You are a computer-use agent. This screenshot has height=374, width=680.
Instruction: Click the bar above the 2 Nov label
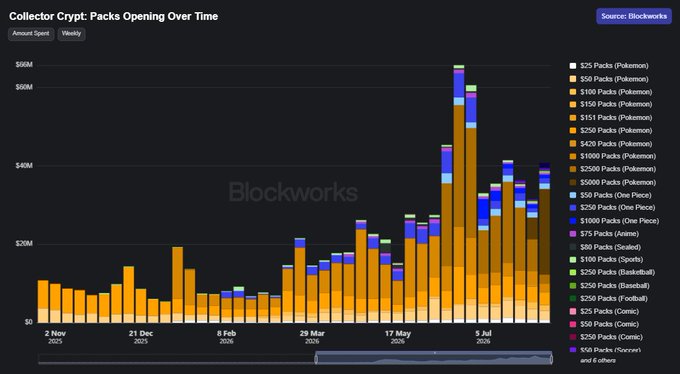click(x=55, y=303)
